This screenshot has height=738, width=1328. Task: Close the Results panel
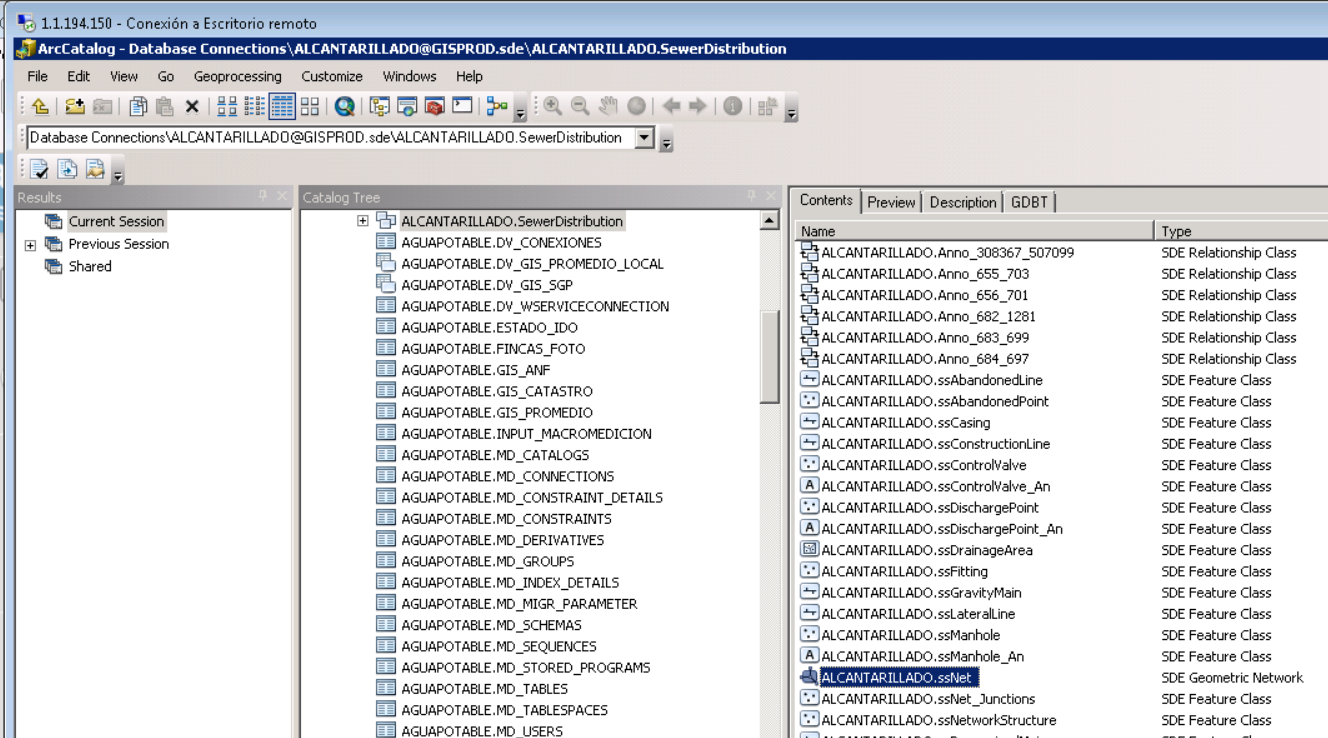[282, 197]
